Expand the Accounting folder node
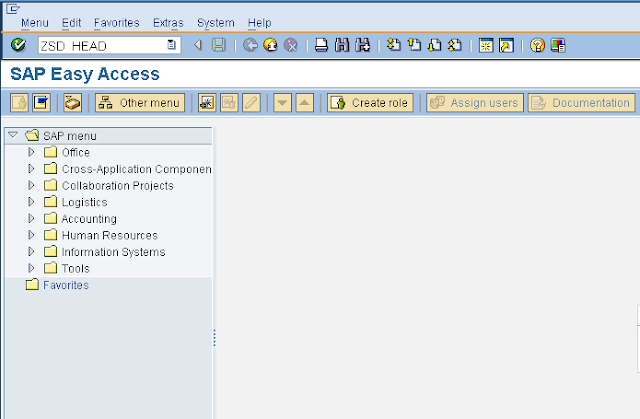The height and width of the screenshot is (419, 640). 31,218
